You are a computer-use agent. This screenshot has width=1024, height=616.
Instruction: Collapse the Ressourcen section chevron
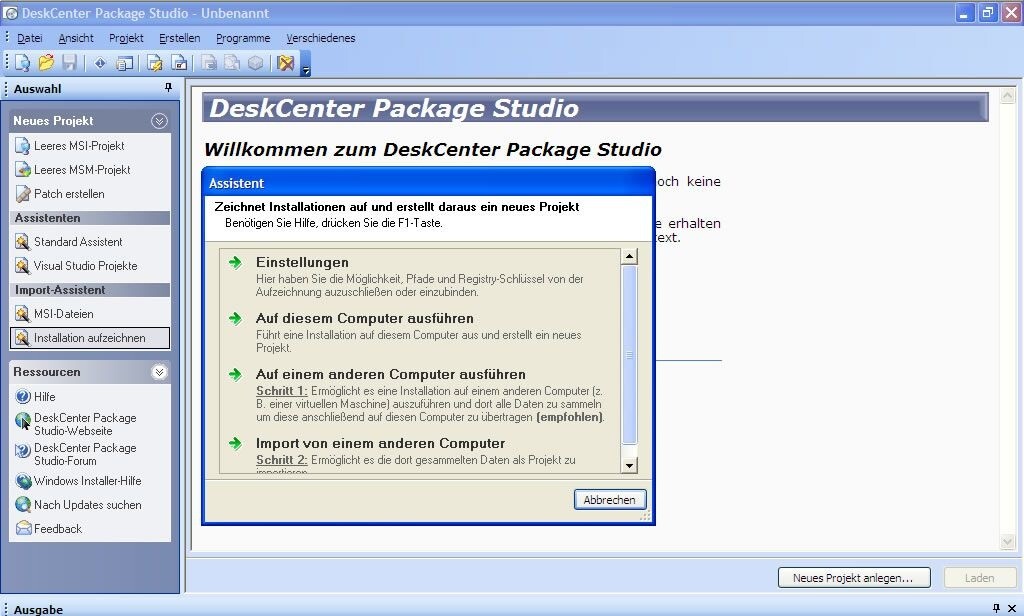(x=159, y=372)
